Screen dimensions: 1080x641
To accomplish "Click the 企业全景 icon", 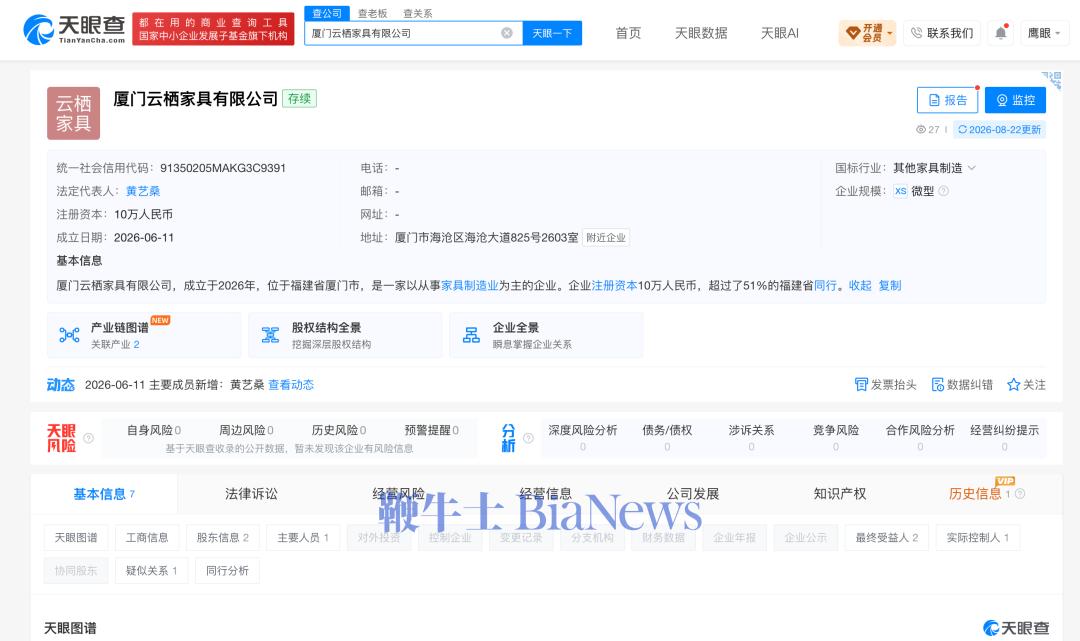I will (x=471, y=335).
